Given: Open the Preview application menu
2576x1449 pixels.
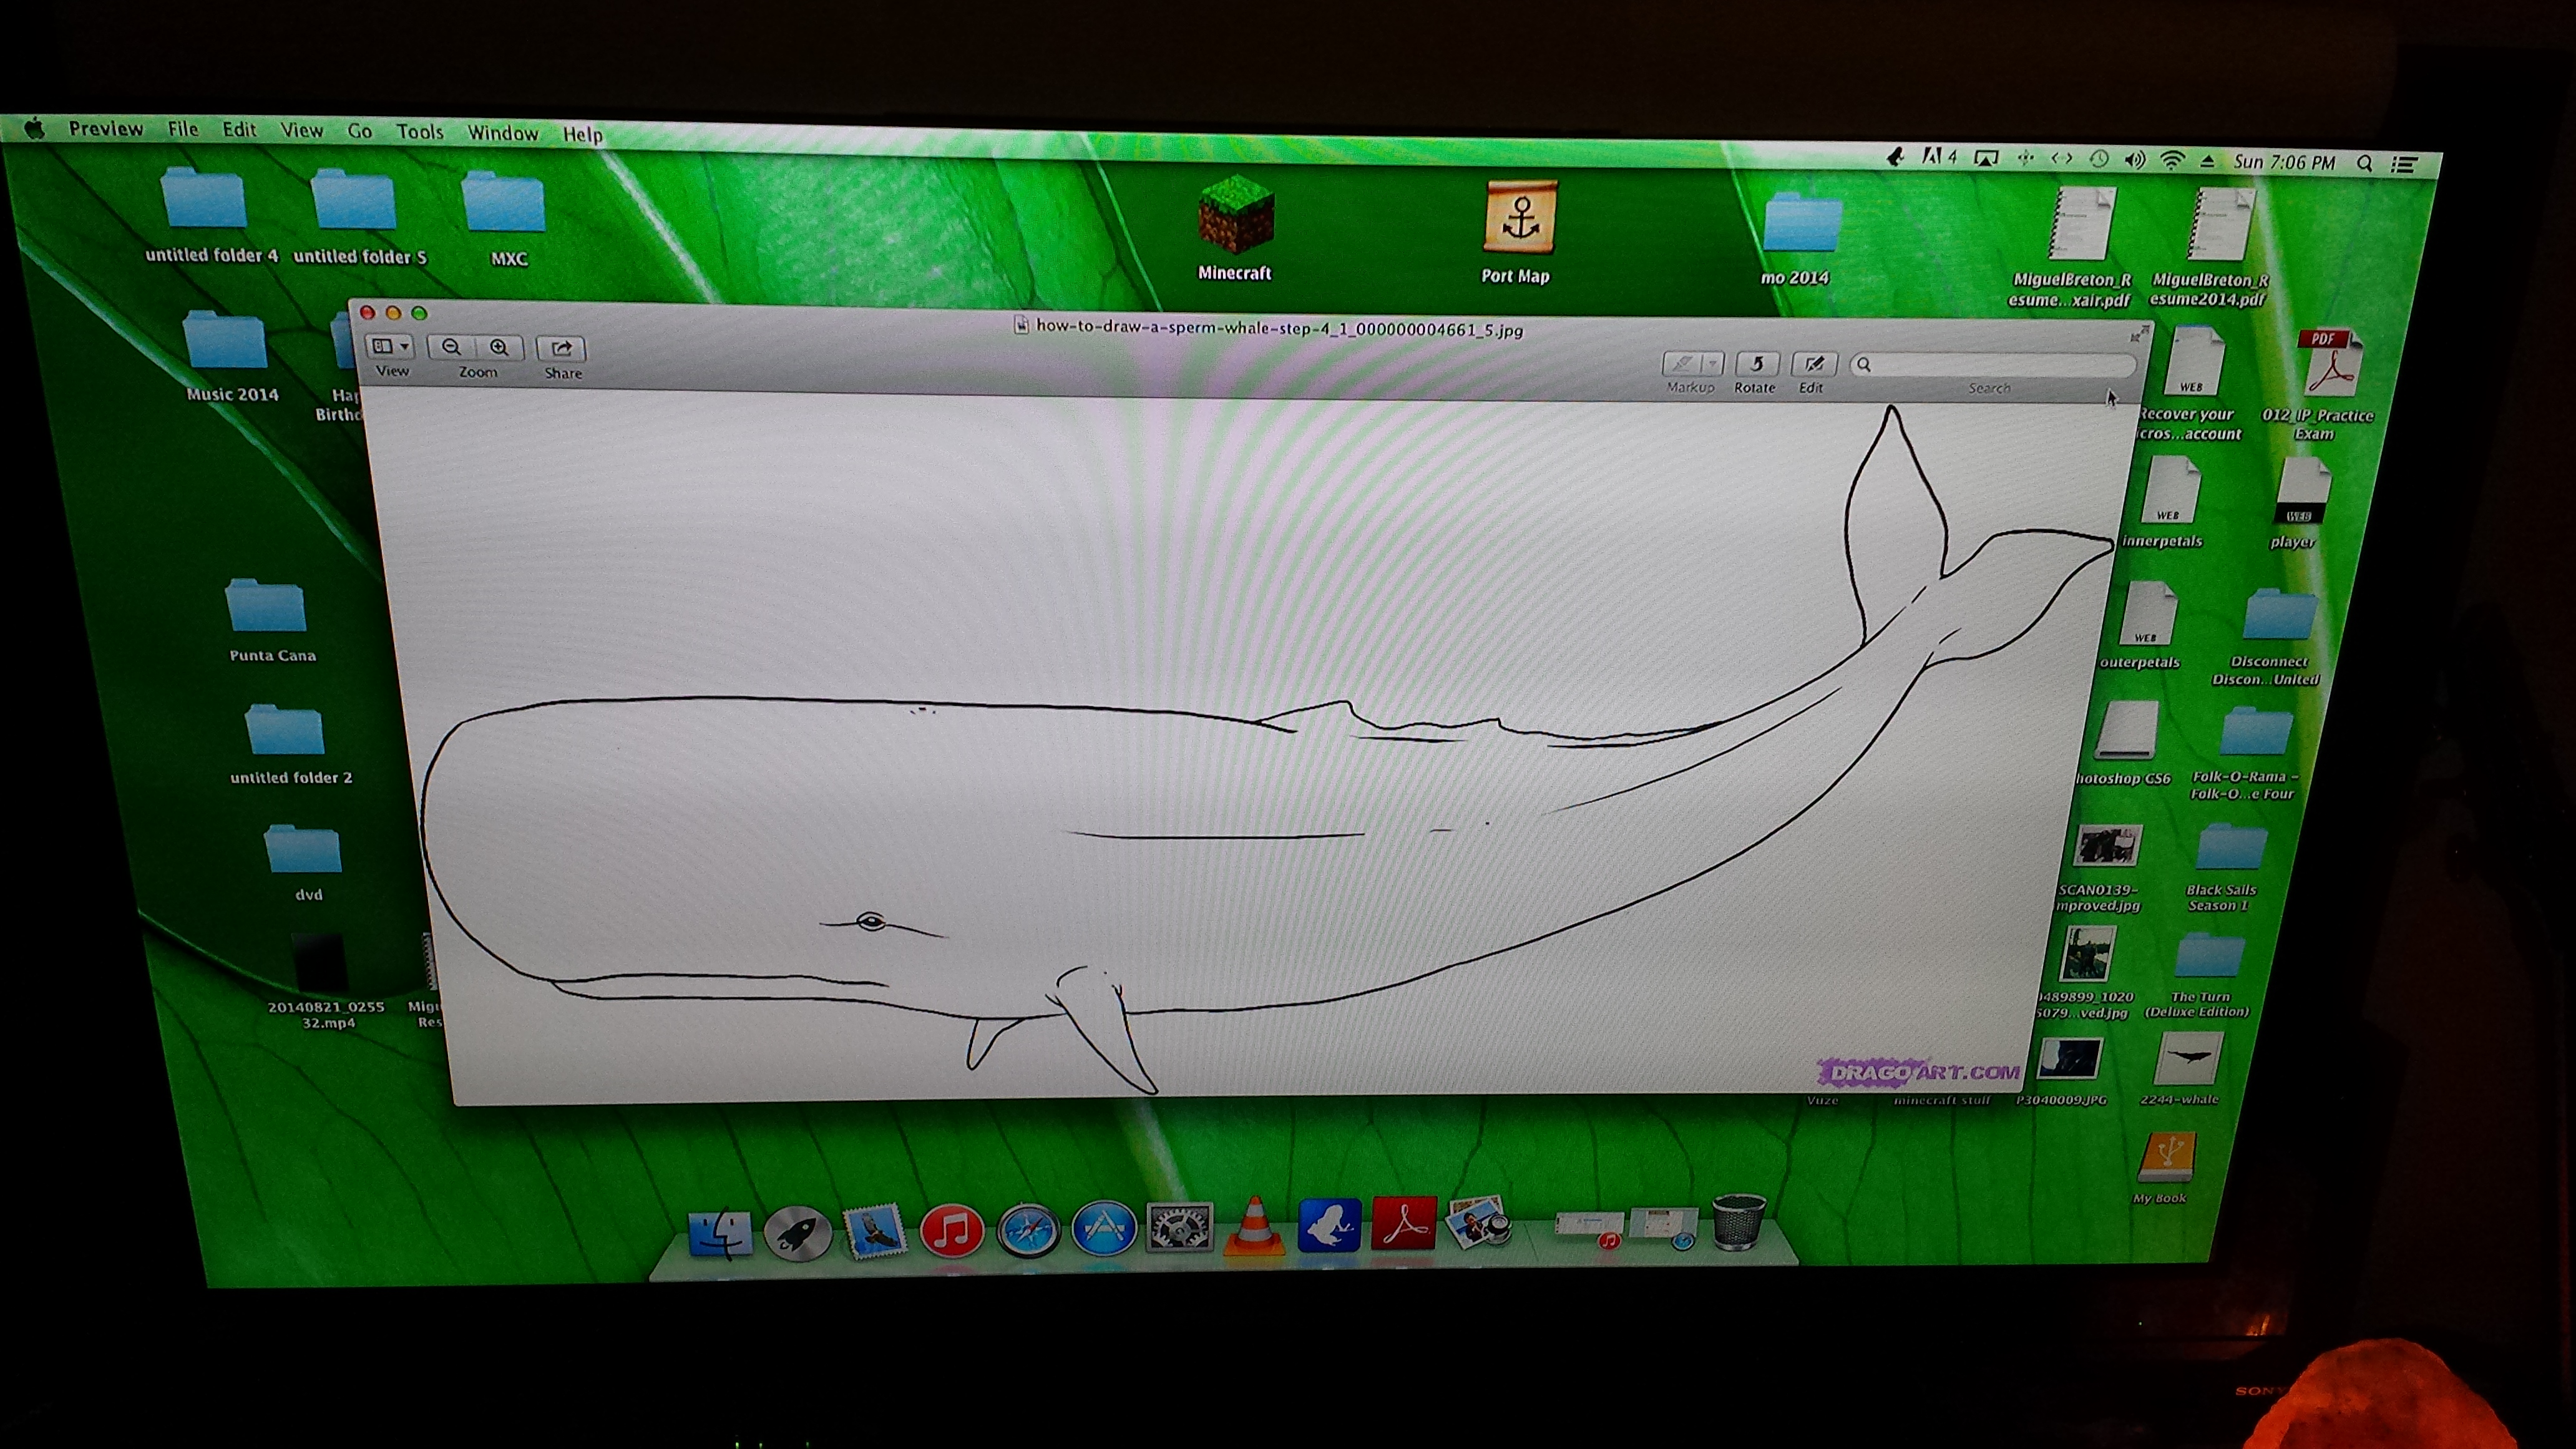Looking at the screenshot, I should (x=106, y=128).
